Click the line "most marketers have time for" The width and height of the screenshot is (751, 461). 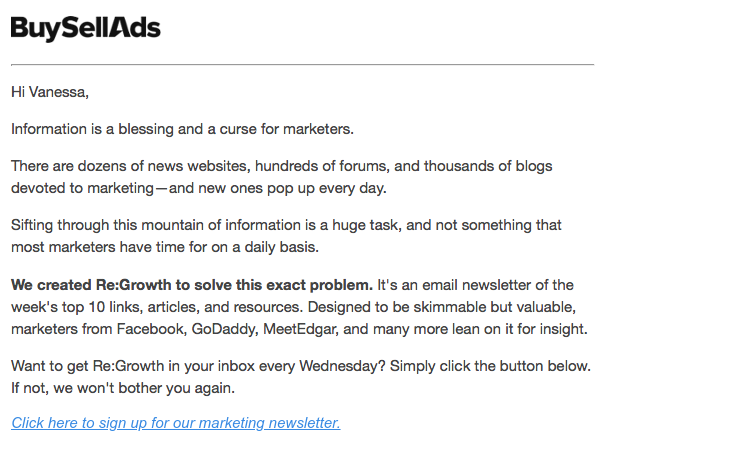[165, 247]
